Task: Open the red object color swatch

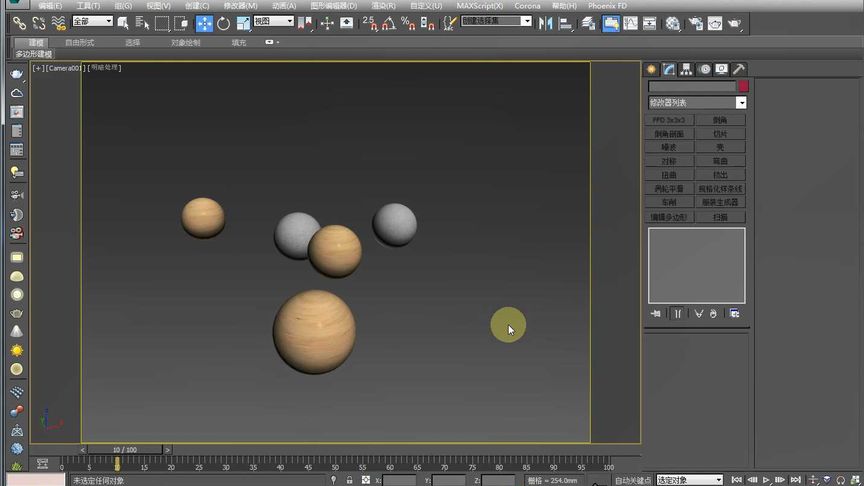Action: [743, 87]
